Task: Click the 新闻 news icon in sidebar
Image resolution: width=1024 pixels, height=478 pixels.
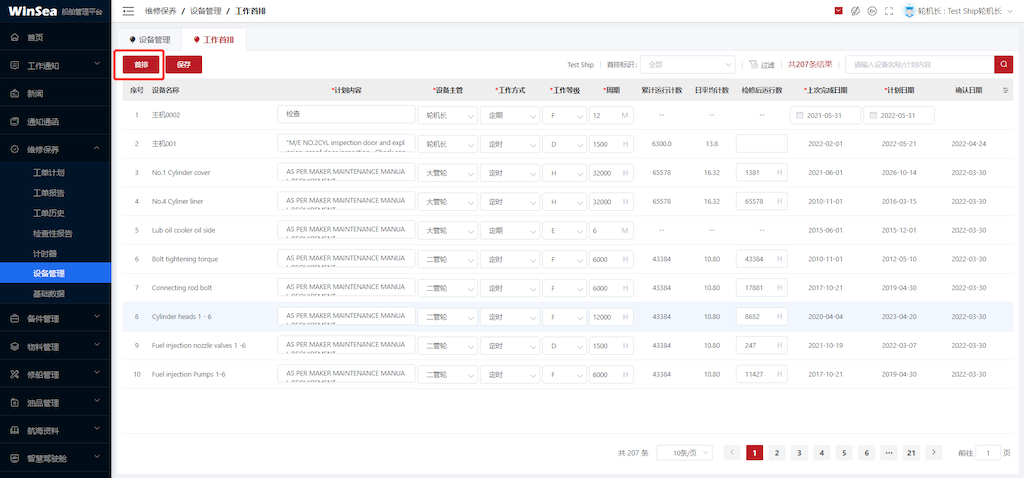Action: pyautogui.click(x=15, y=94)
